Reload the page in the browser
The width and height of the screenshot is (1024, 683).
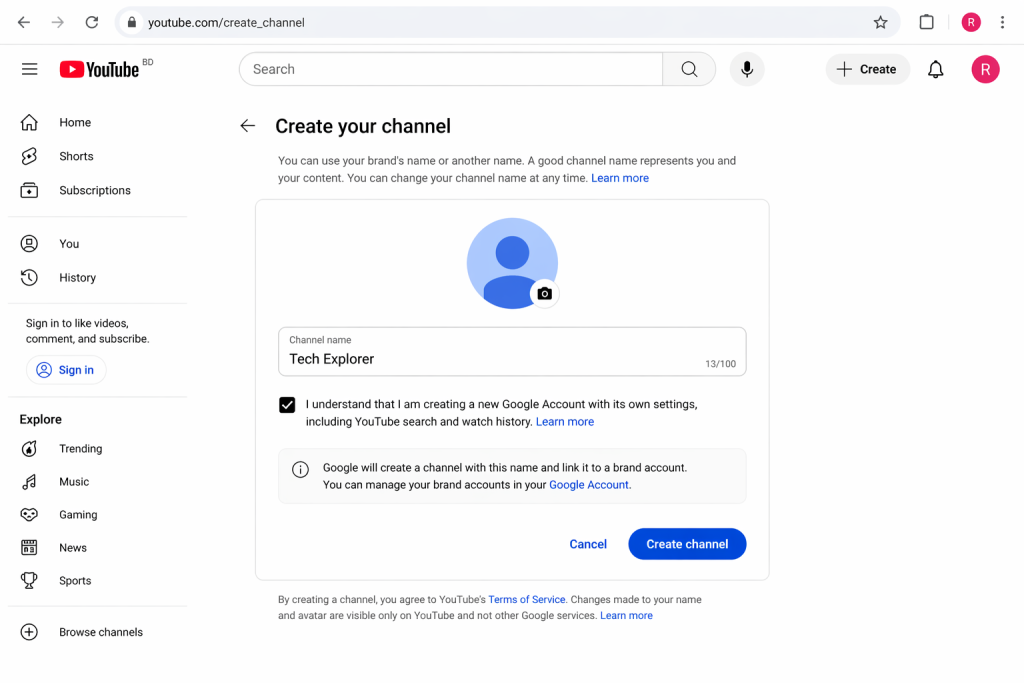point(92,22)
